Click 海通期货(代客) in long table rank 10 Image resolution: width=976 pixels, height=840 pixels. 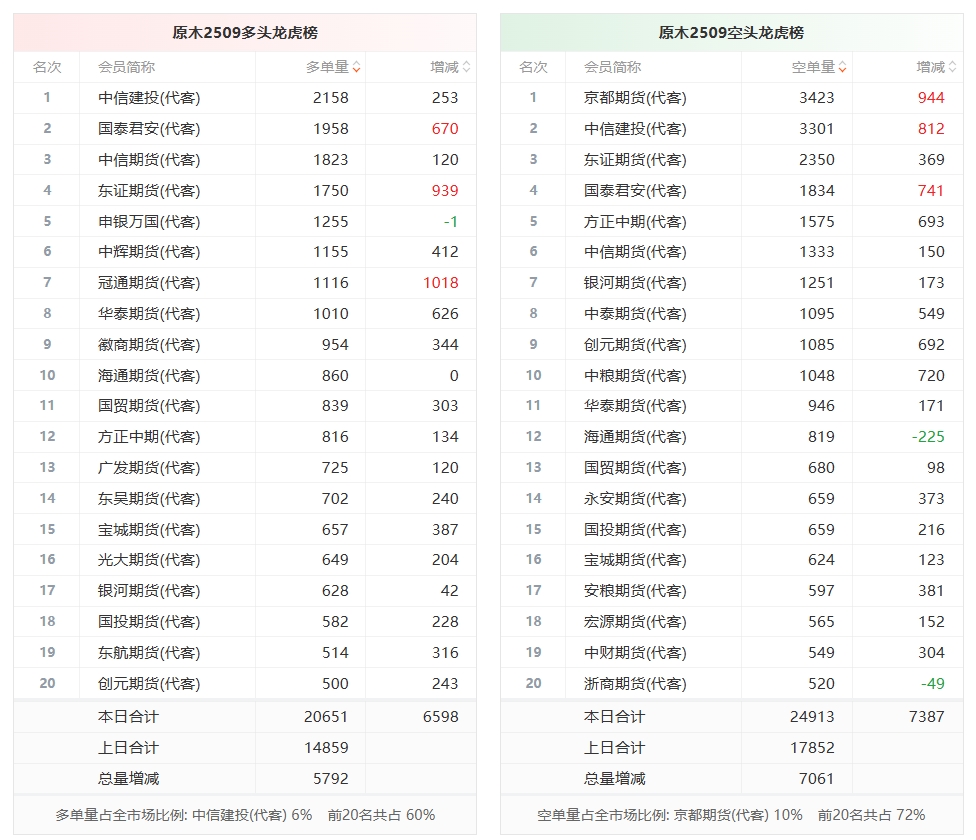point(149,376)
